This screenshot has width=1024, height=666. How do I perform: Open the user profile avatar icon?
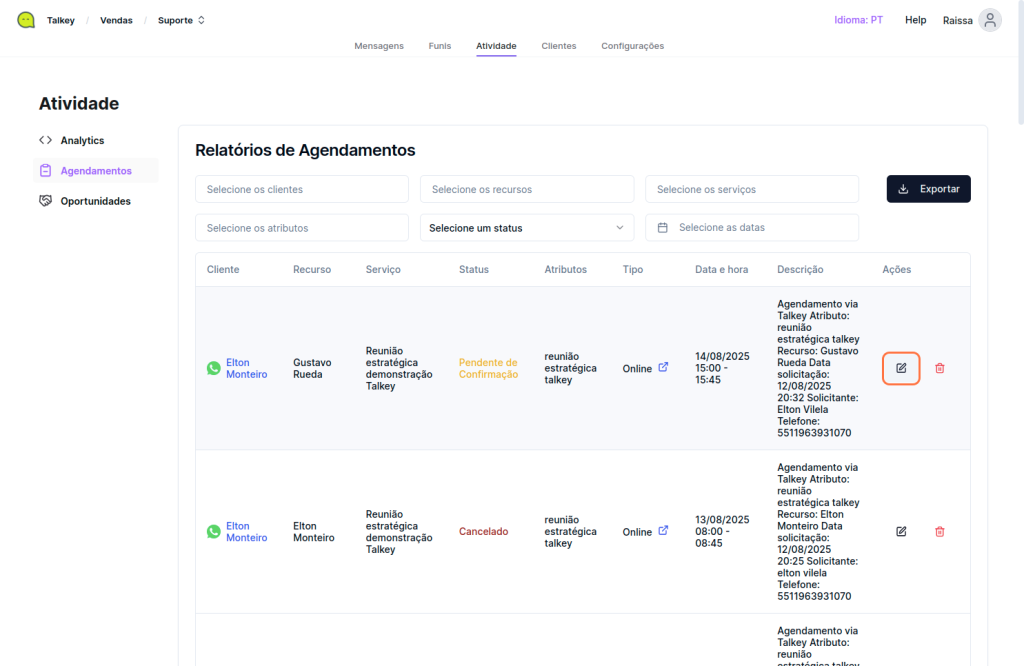[989, 20]
